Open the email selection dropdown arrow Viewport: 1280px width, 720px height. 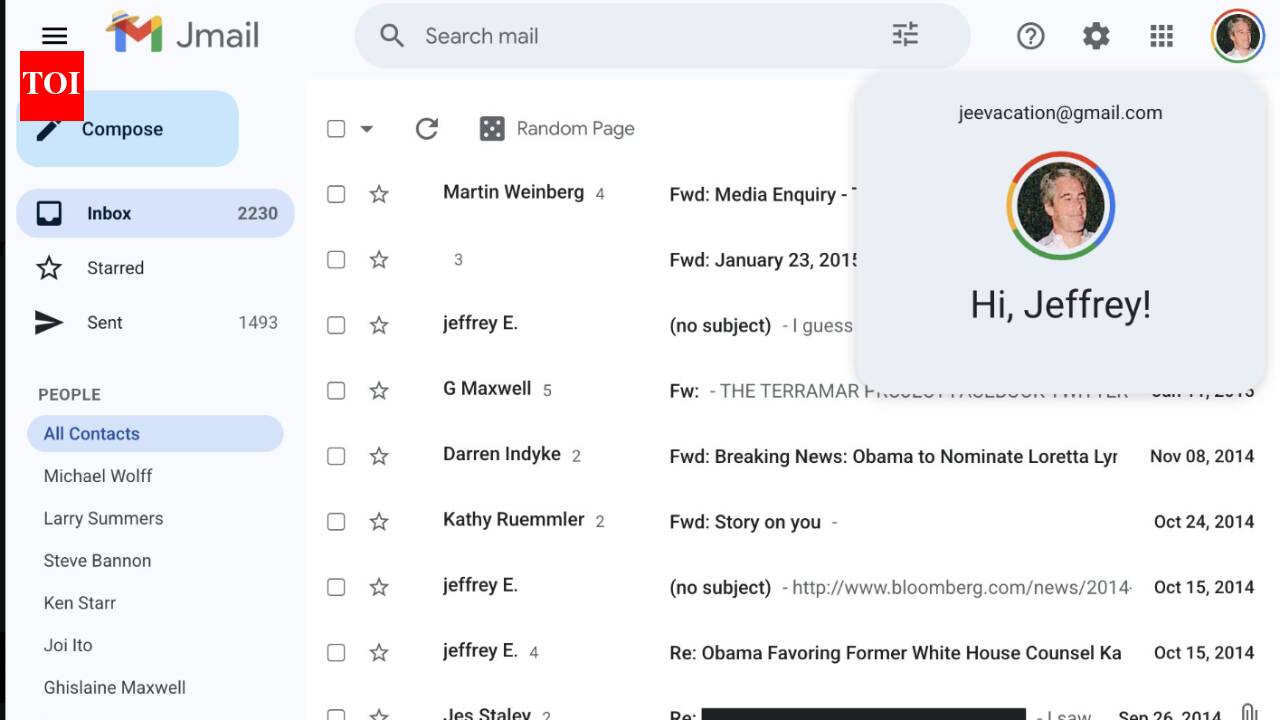click(366, 129)
